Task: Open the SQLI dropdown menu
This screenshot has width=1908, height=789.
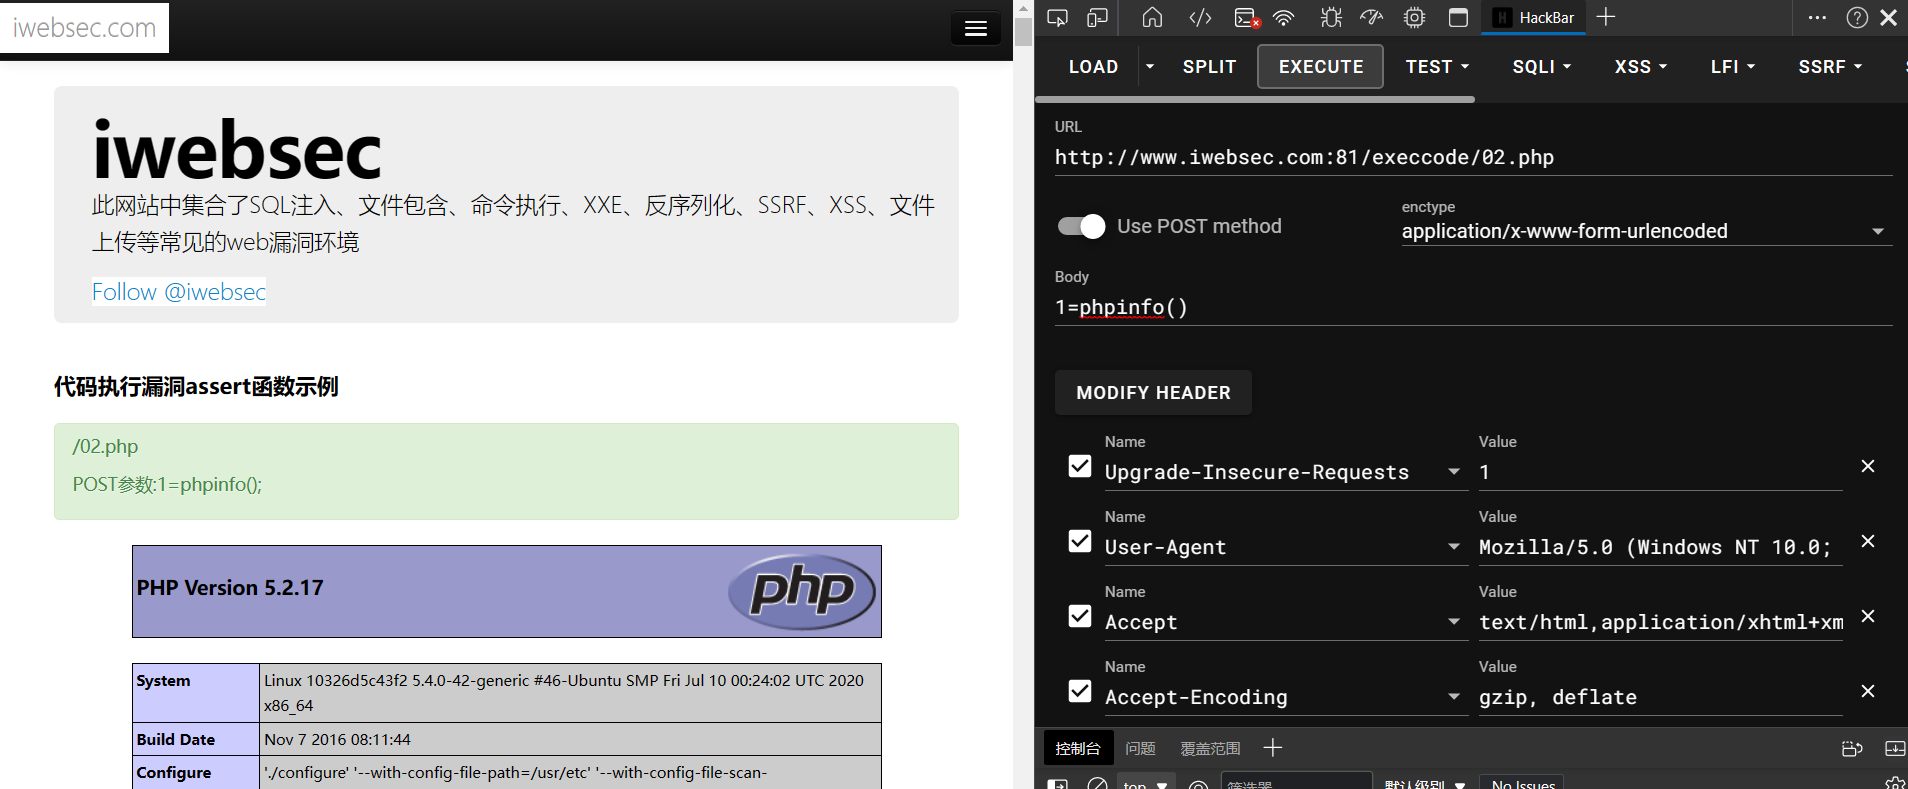Action: pyautogui.click(x=1542, y=66)
